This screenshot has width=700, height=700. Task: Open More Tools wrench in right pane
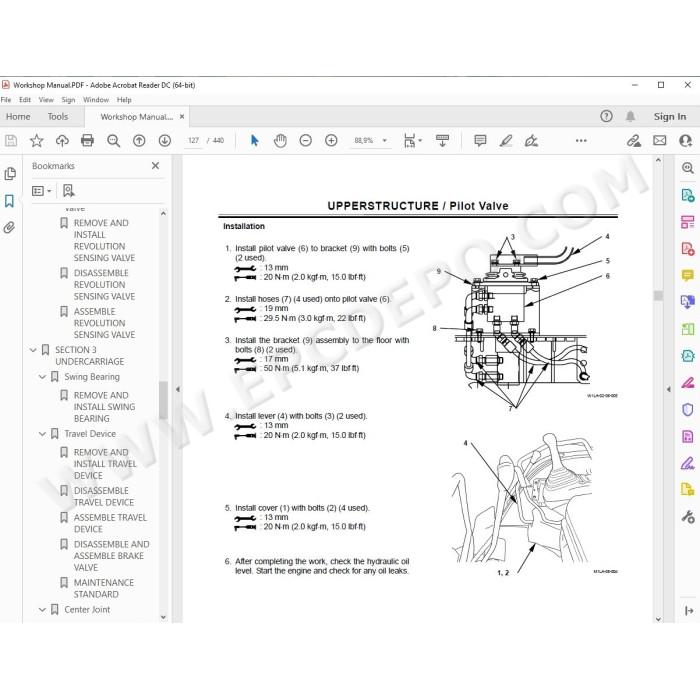click(688, 517)
